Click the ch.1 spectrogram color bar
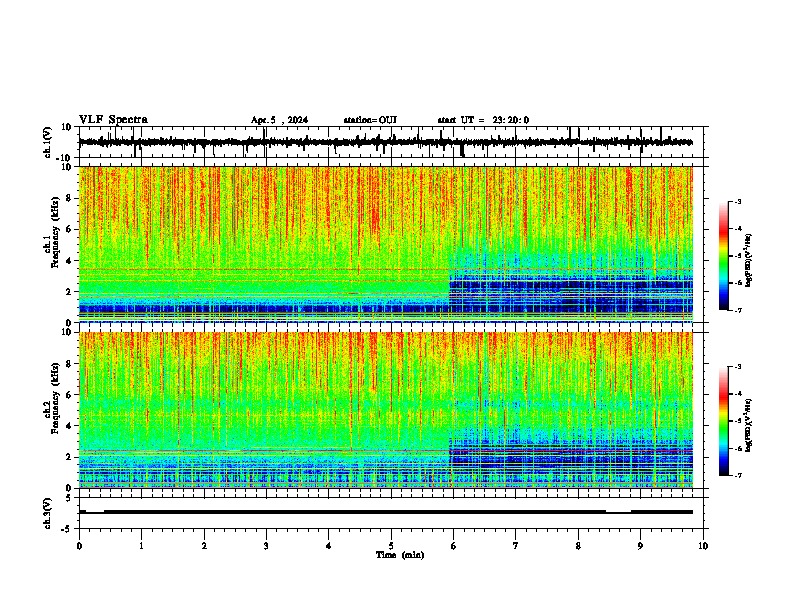 723,256
